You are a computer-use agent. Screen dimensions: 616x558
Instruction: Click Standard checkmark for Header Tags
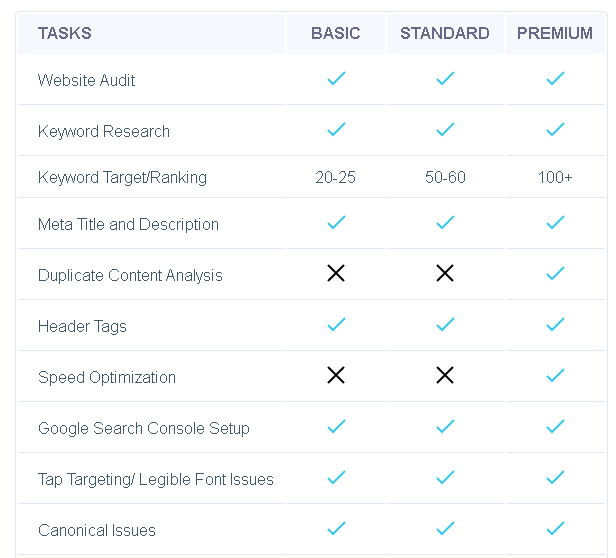(x=445, y=324)
